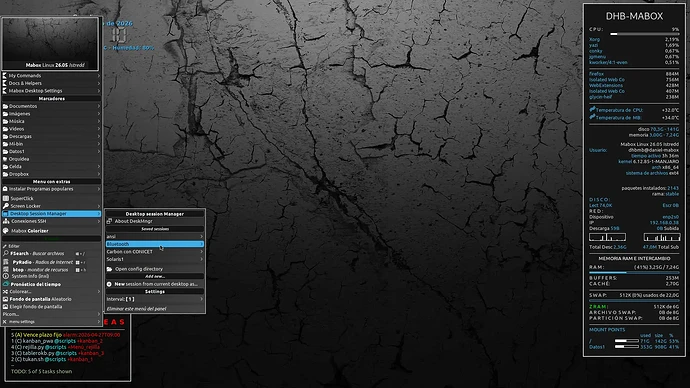Click the Imágenes folder icon

[x=5, y=113]
